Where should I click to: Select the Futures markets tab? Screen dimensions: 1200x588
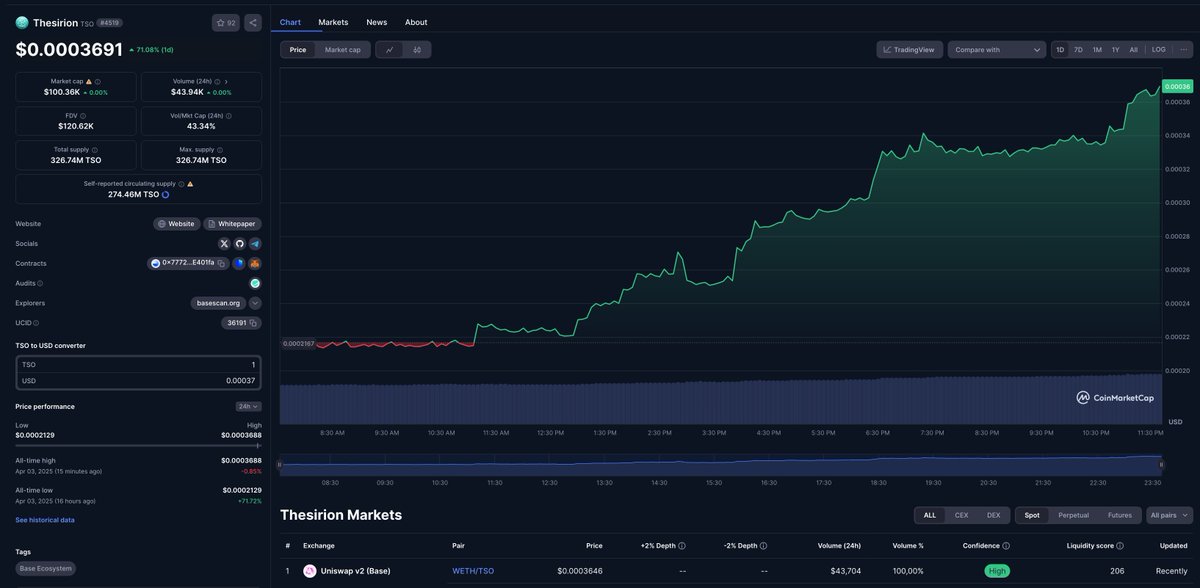1119,515
